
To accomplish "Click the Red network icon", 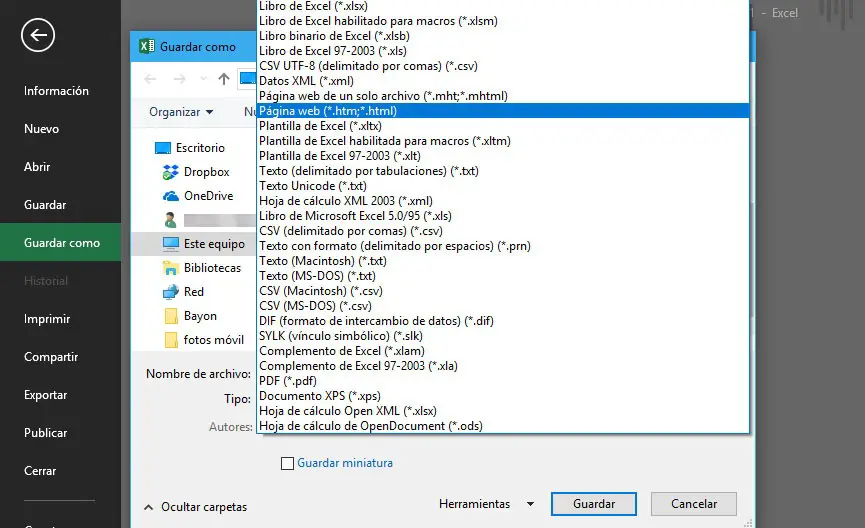I will (169, 292).
